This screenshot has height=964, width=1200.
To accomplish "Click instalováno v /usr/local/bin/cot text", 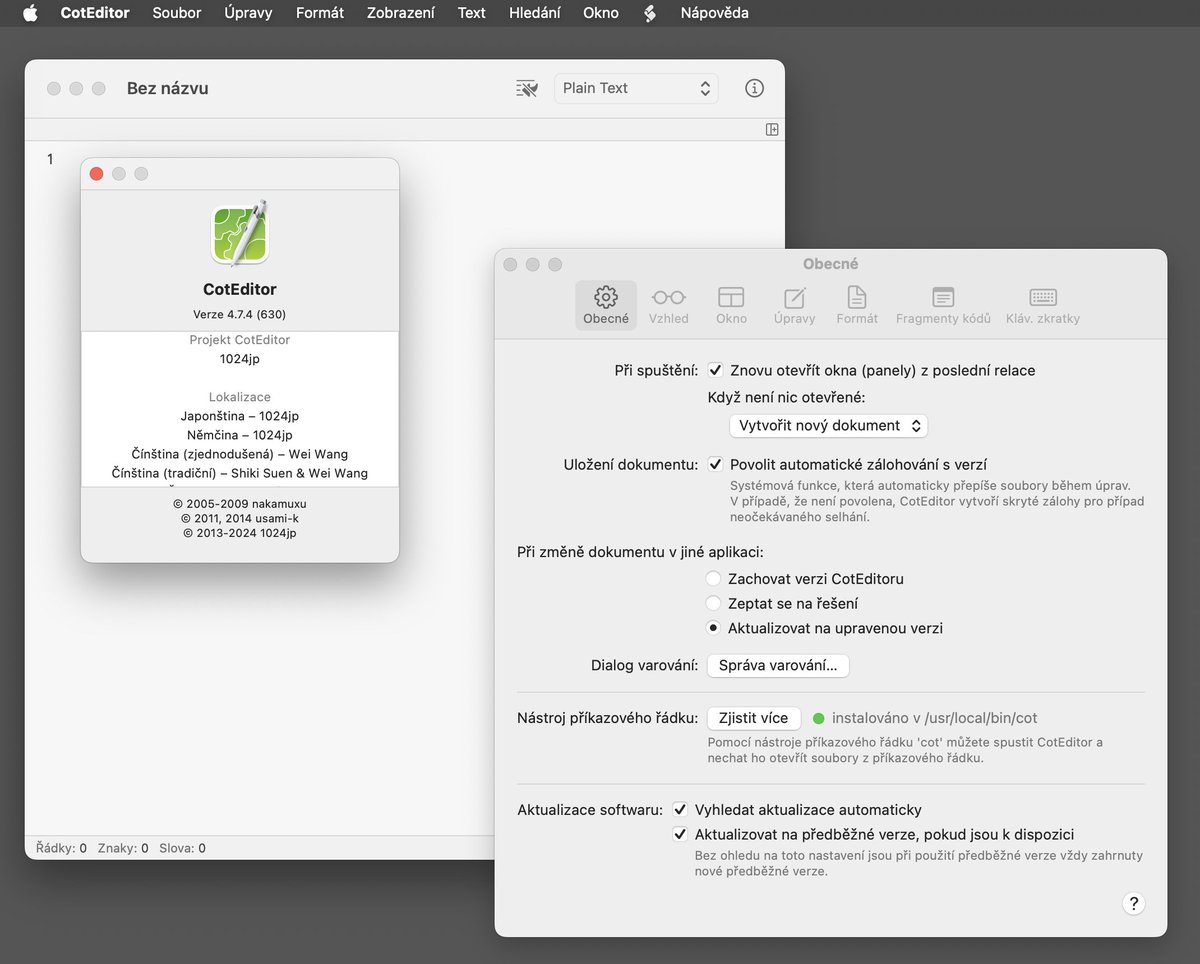I will pyautogui.click(x=935, y=718).
